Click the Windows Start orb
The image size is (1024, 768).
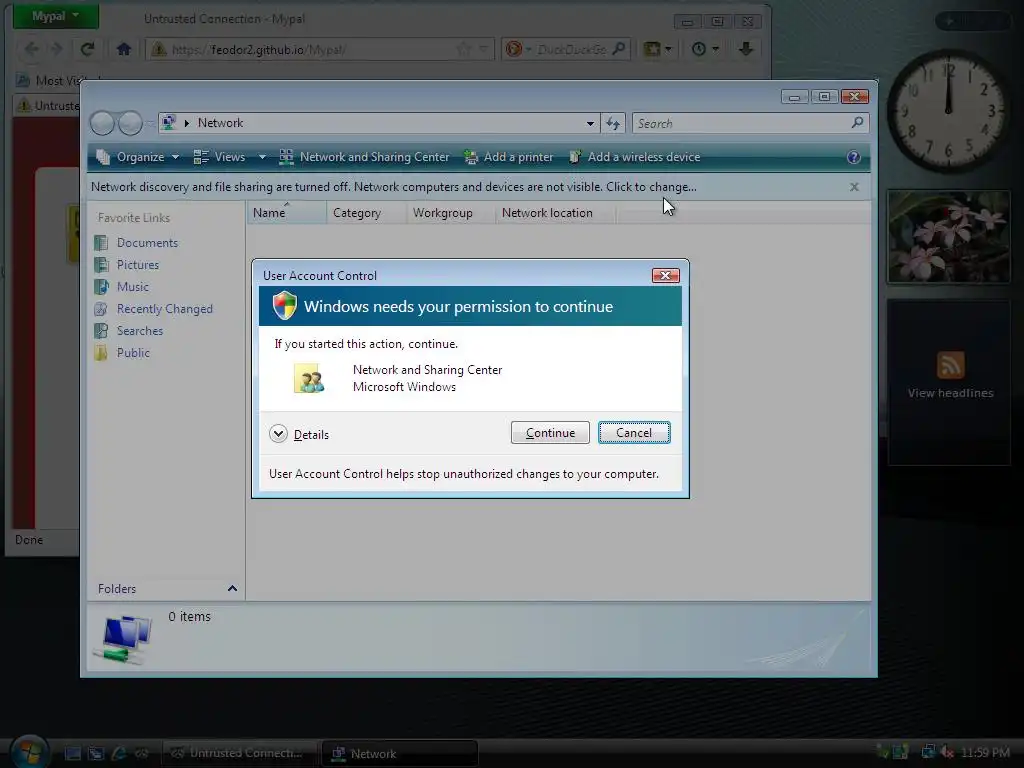coord(29,751)
